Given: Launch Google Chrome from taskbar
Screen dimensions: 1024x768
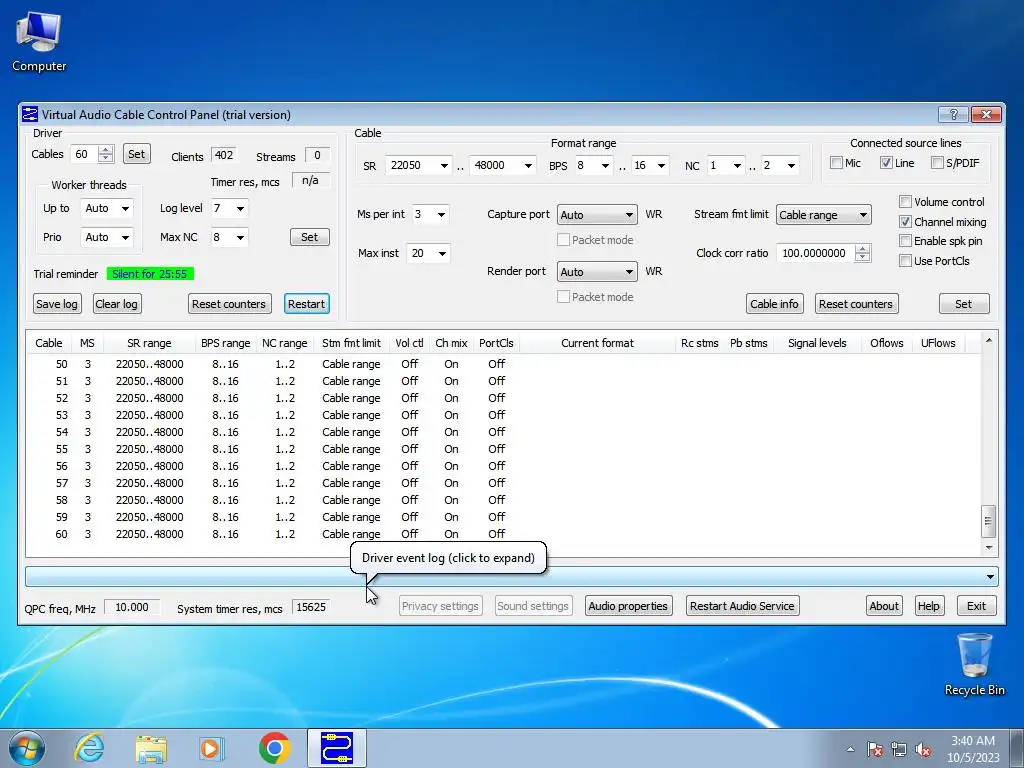Looking at the screenshot, I should click(274, 748).
